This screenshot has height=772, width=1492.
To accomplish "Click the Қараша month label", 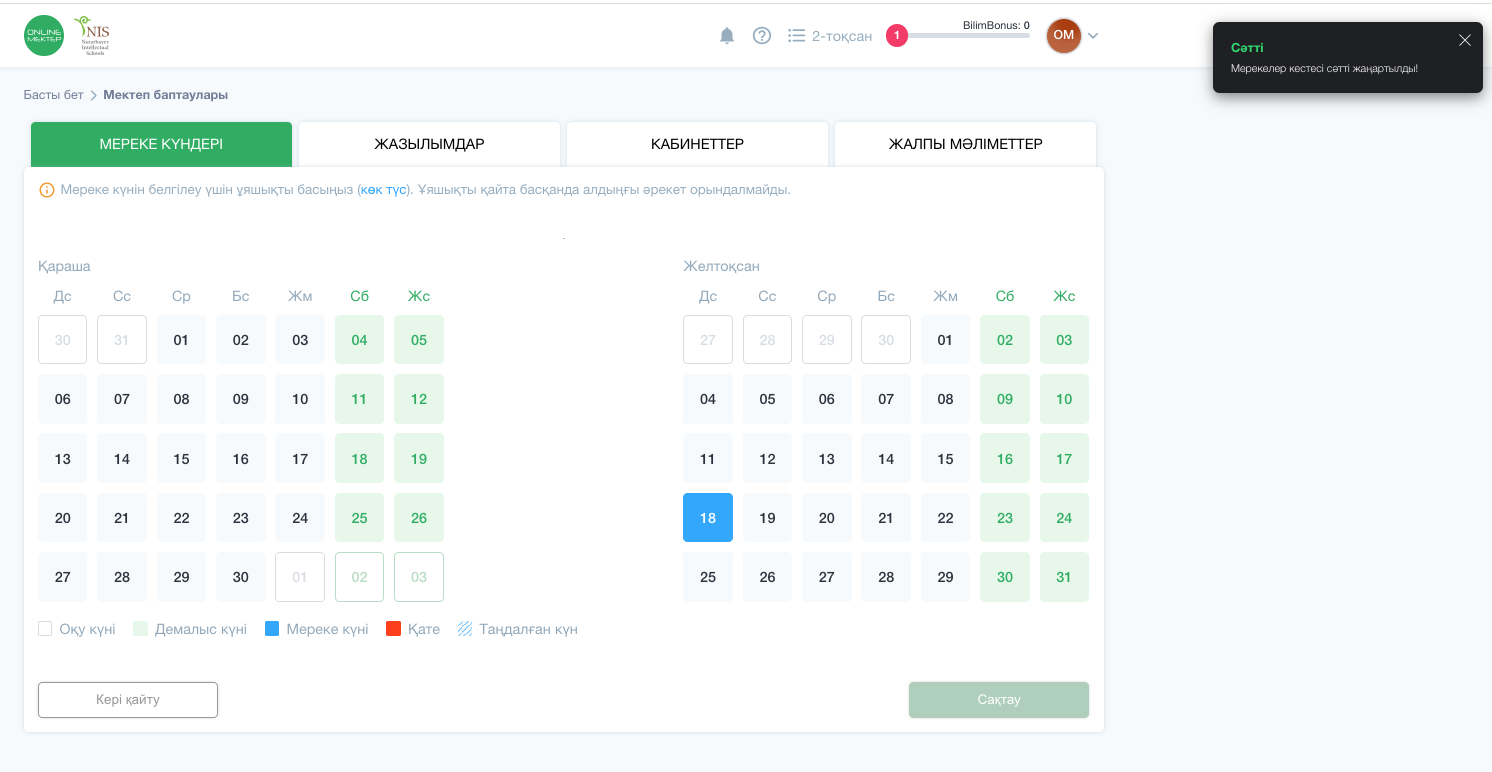I will [64, 266].
